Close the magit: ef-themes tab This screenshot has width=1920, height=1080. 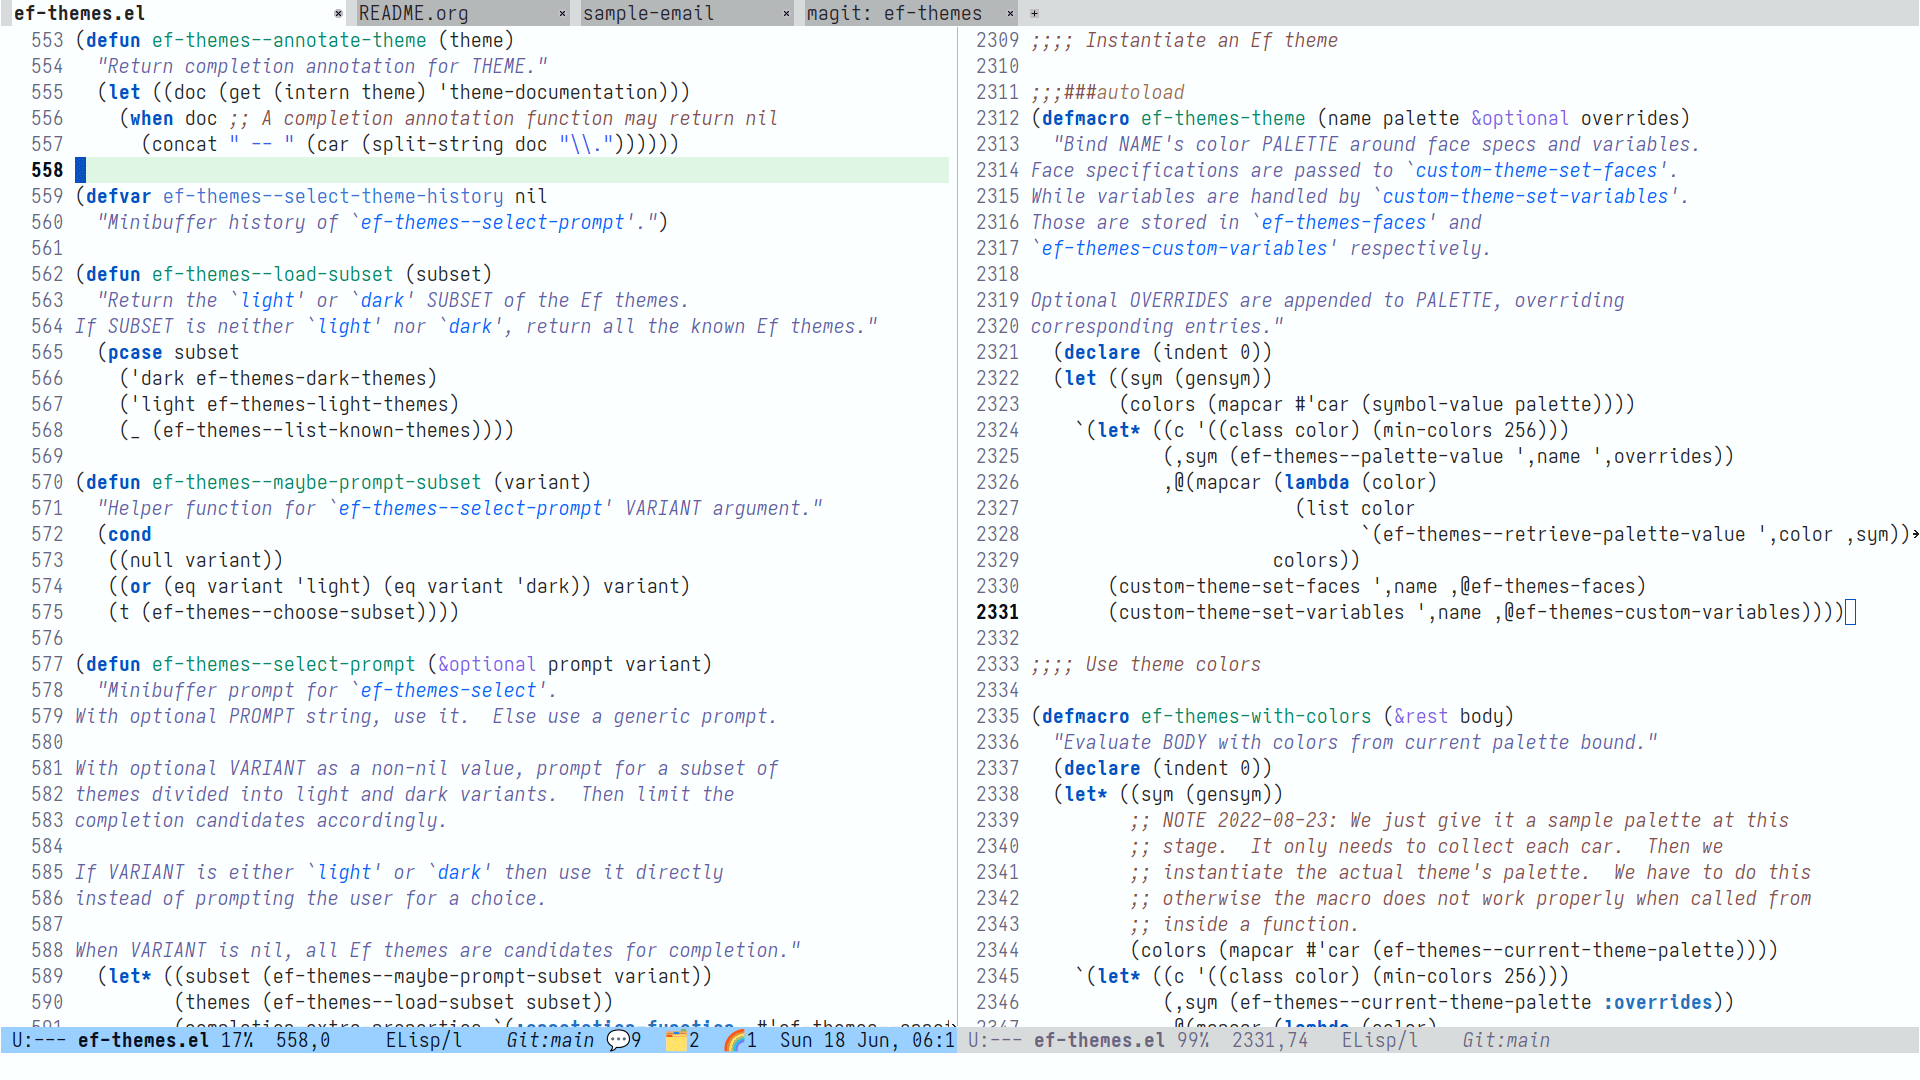tap(1010, 13)
